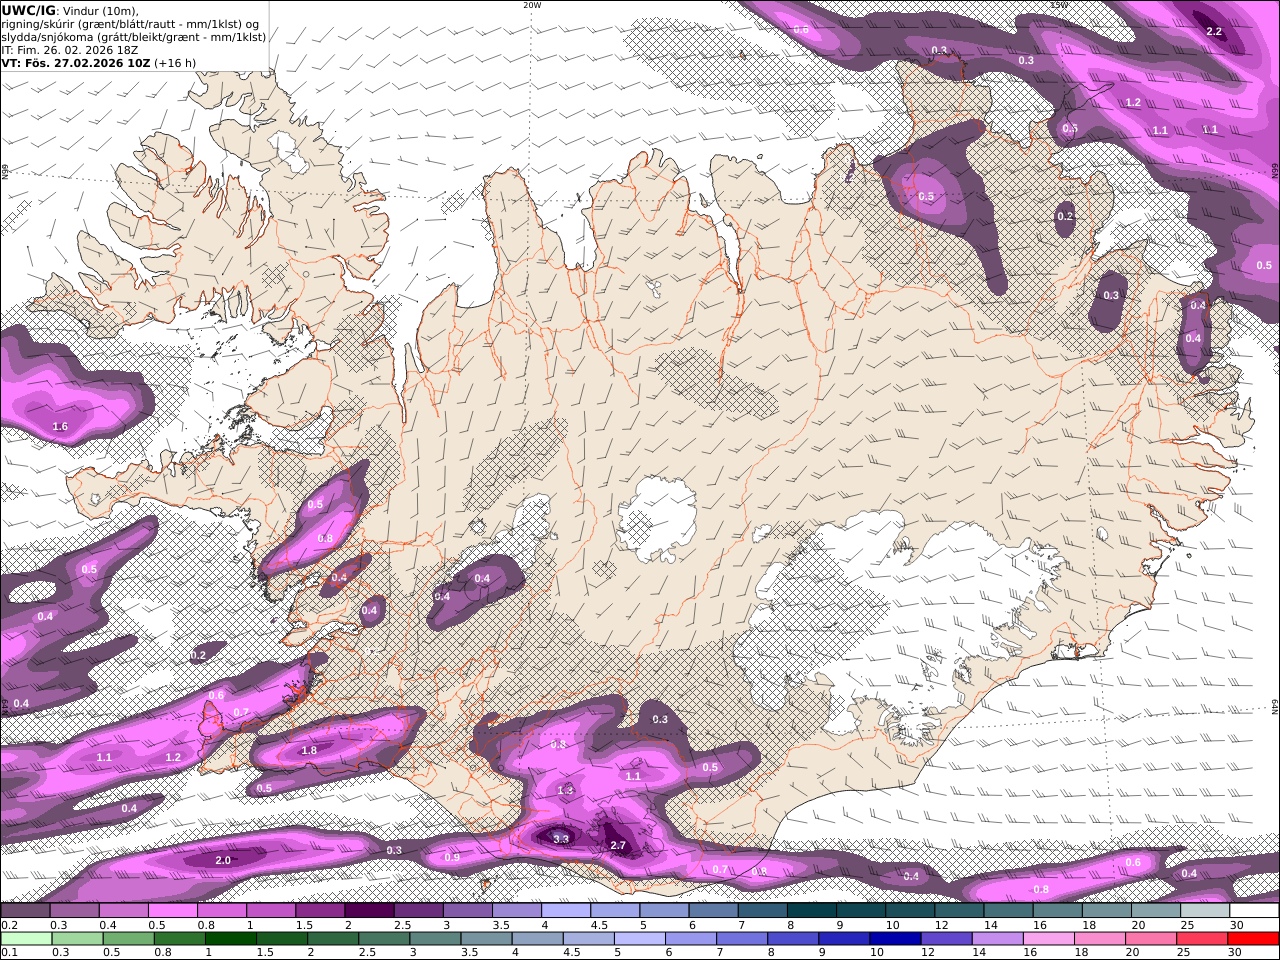The width and height of the screenshot is (1280, 960).
Task: Pick the slate blue swatch labeled 6, snow legend
Action: pyautogui.click(x=713, y=910)
